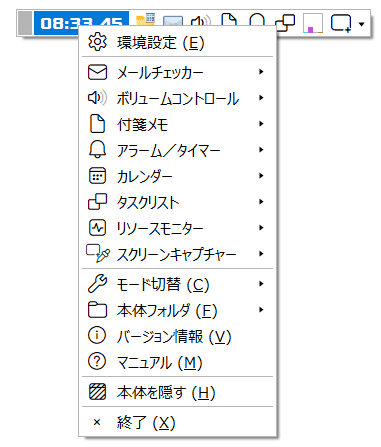Open 環境設定 (E) settings
The image size is (381, 447).
click(177, 42)
